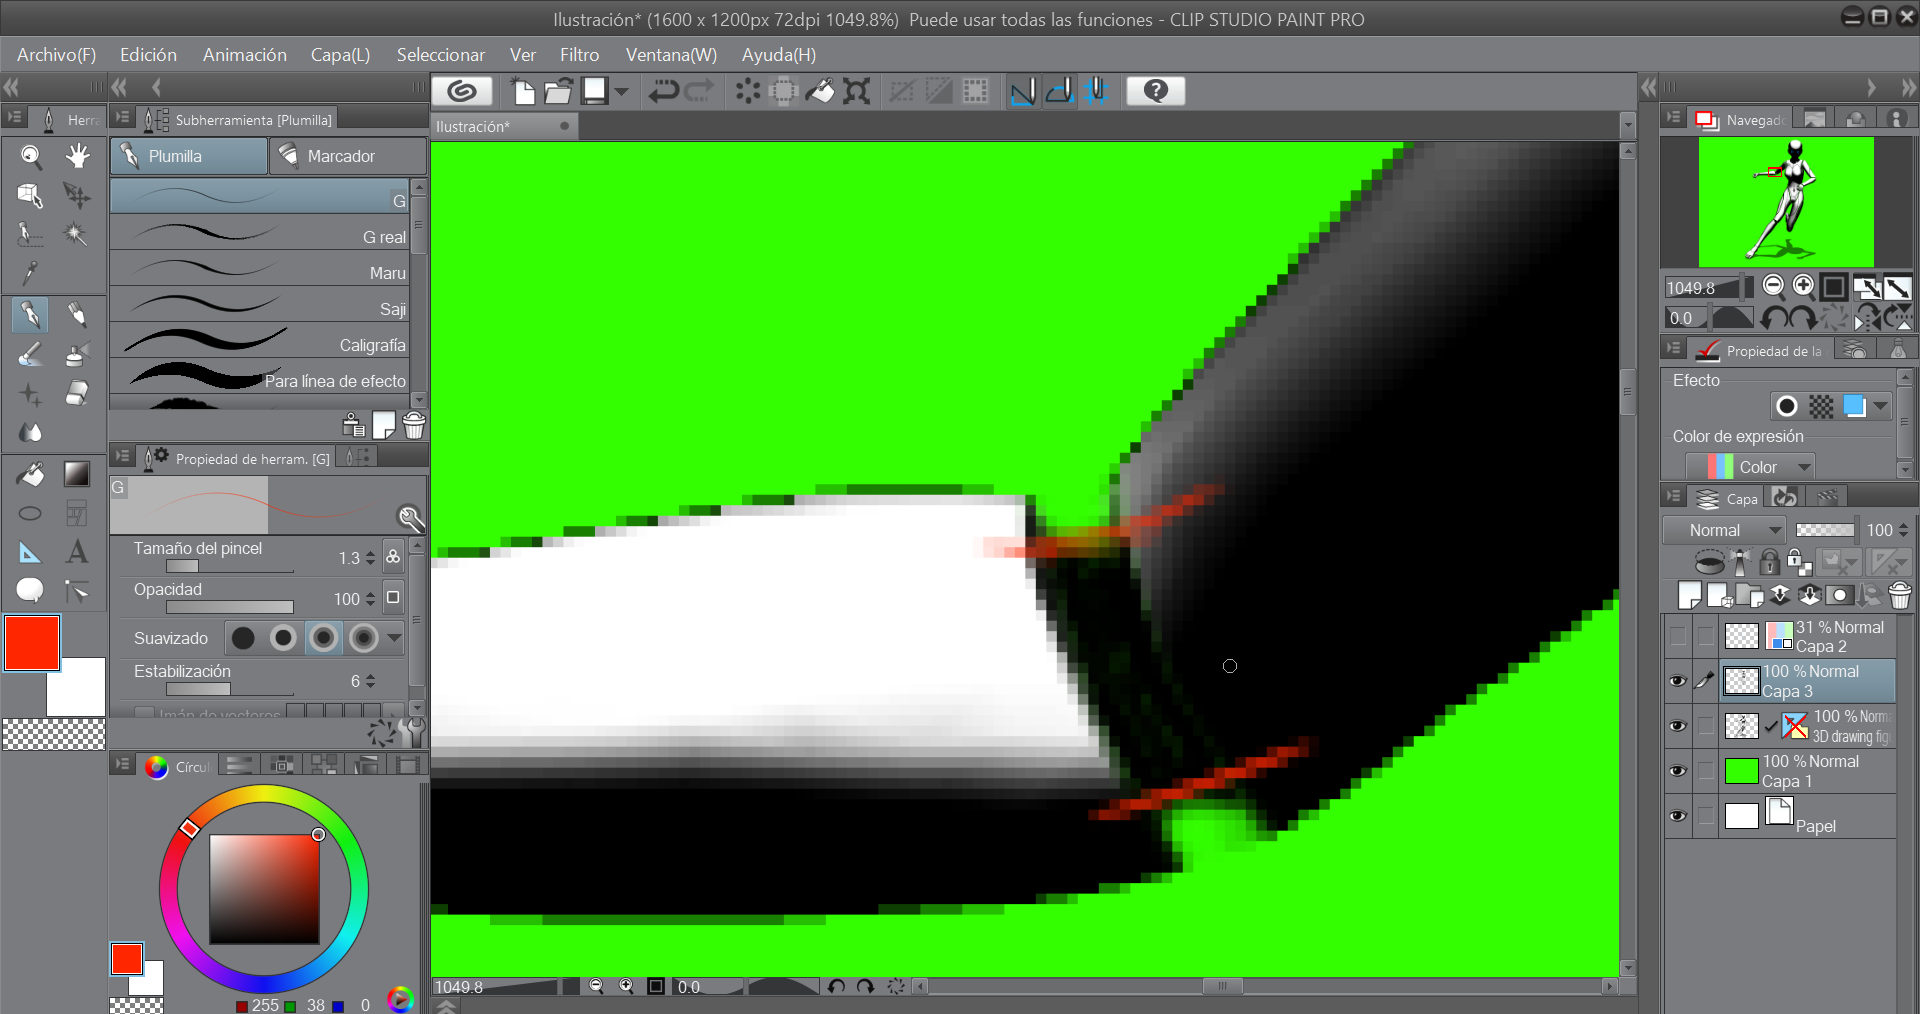The height and width of the screenshot is (1014, 1920).
Task: Select the Balloon tool
Action: tap(31, 591)
